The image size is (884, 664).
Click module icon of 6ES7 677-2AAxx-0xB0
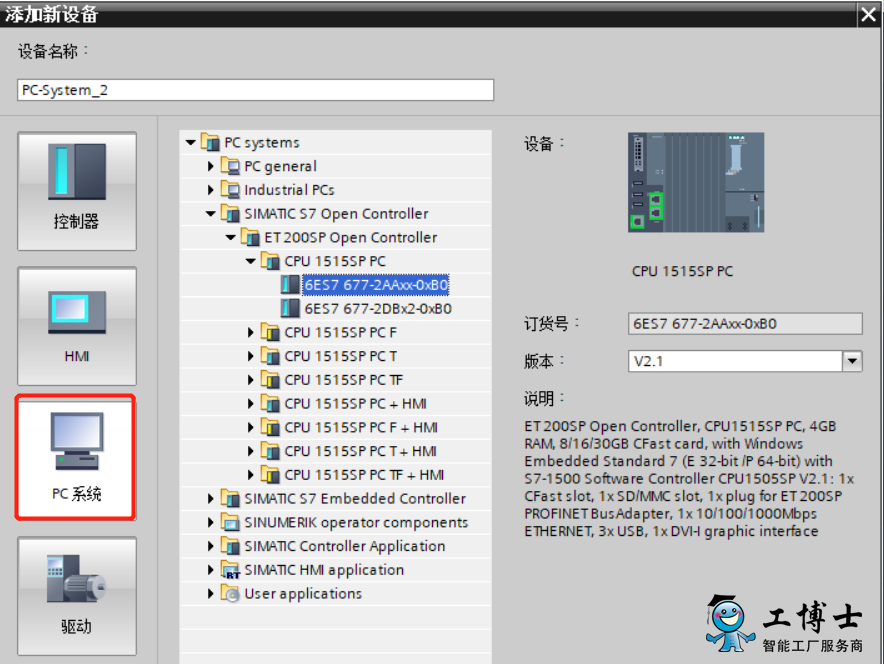(290, 285)
